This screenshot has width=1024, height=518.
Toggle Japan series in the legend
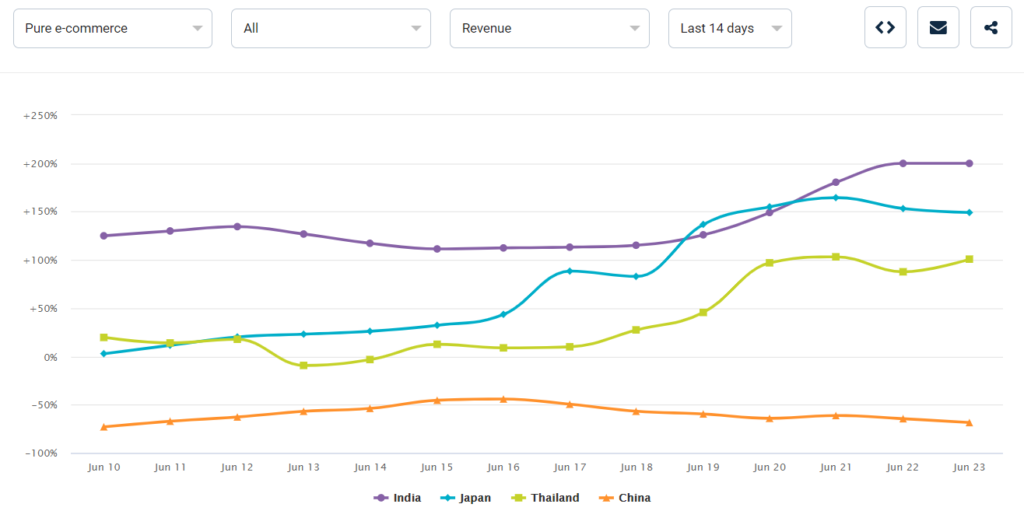coord(466,498)
